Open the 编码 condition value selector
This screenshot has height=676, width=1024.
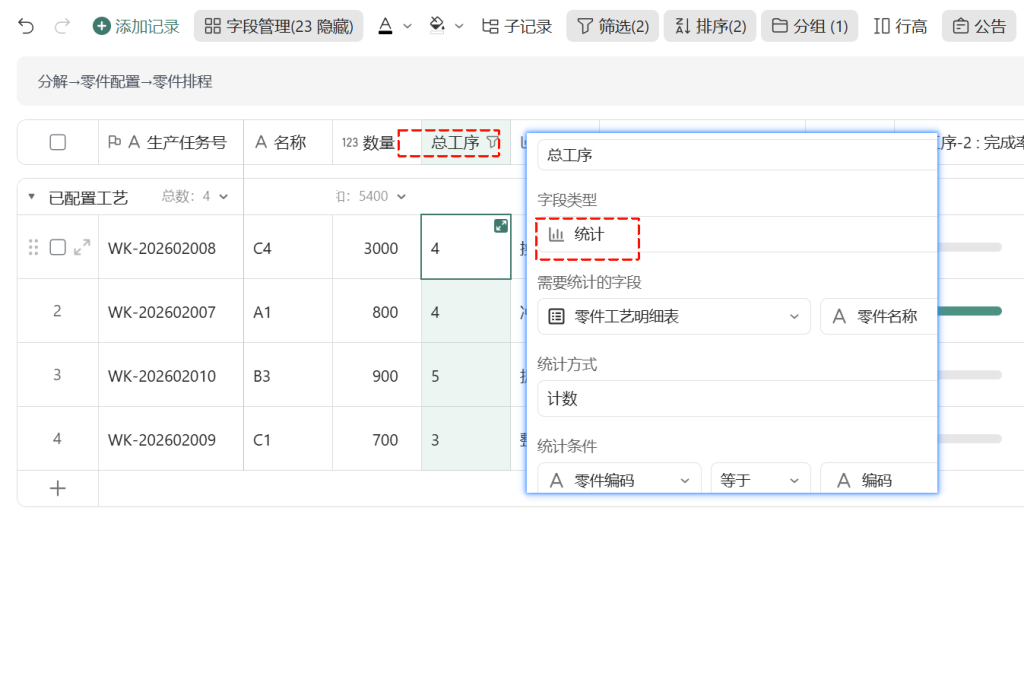coord(878,480)
